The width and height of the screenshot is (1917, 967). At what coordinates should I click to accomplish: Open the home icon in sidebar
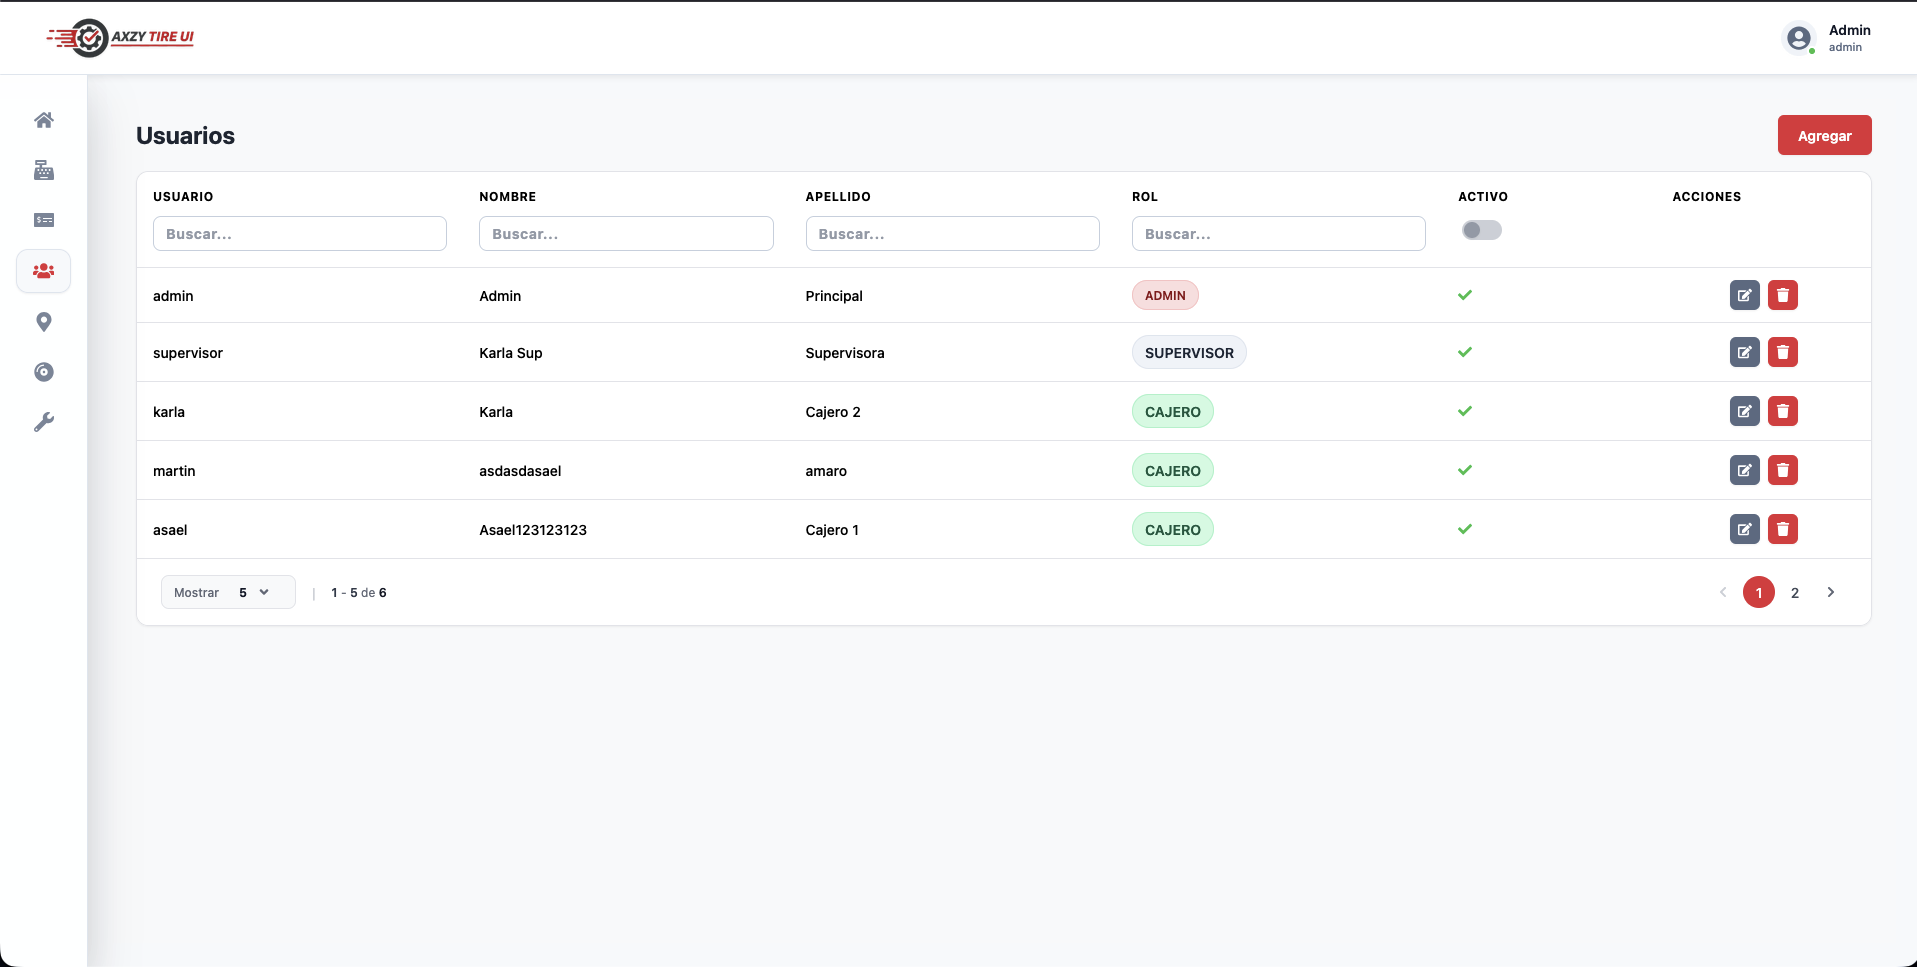tap(44, 120)
